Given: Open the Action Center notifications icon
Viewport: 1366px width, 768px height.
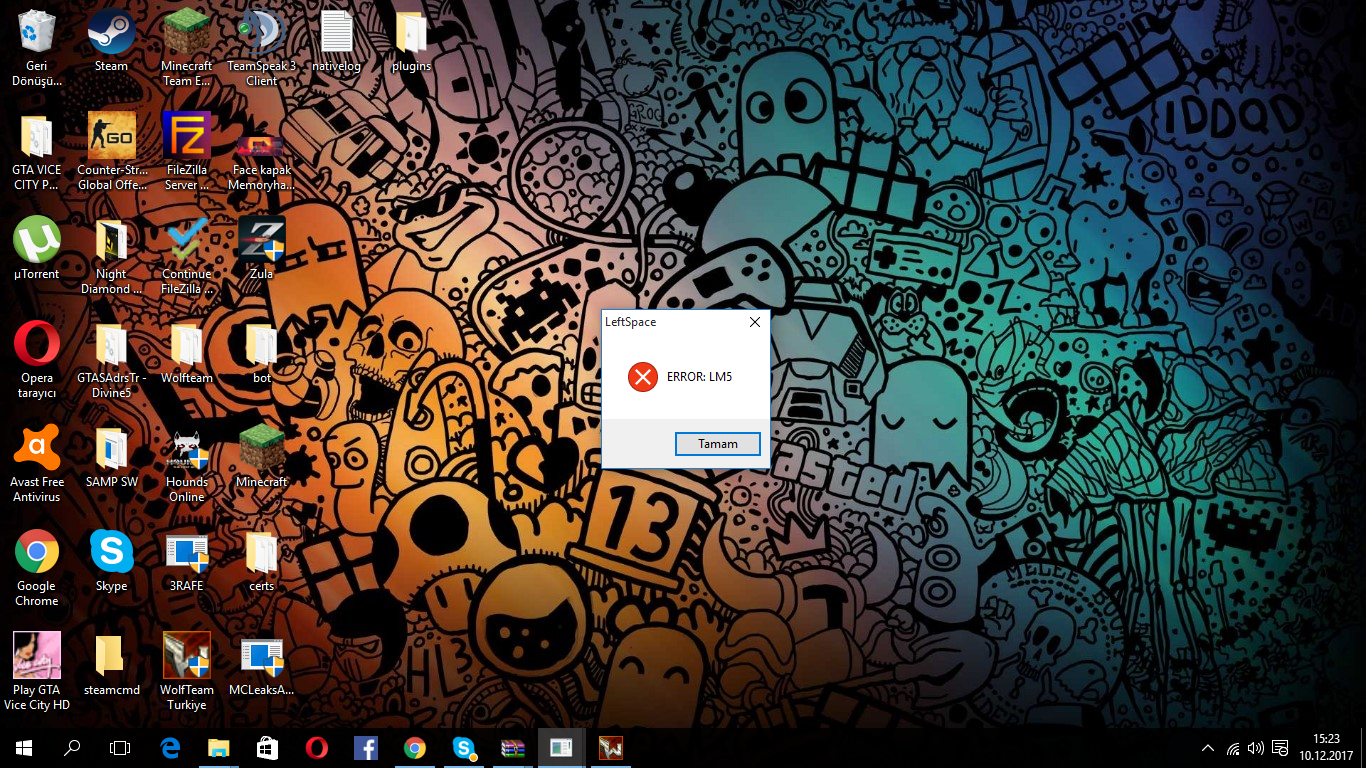Looking at the screenshot, I should click(1280, 748).
